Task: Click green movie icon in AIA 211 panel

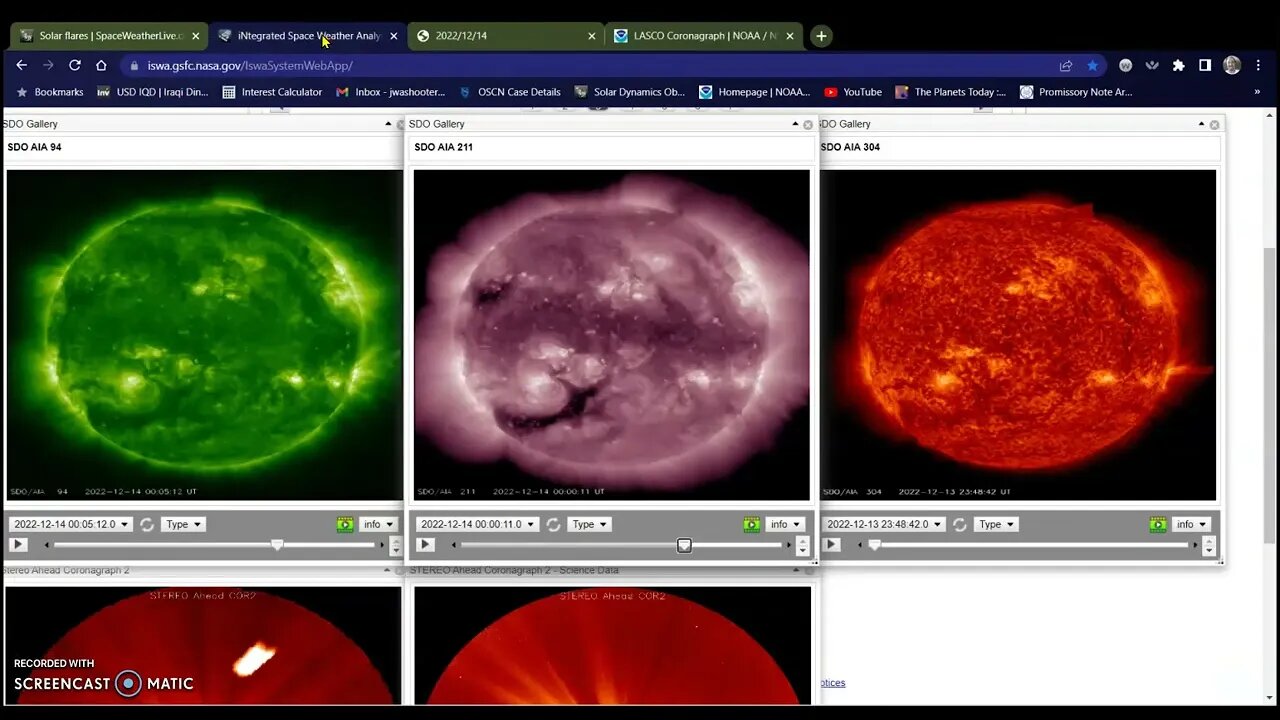Action: point(751,524)
